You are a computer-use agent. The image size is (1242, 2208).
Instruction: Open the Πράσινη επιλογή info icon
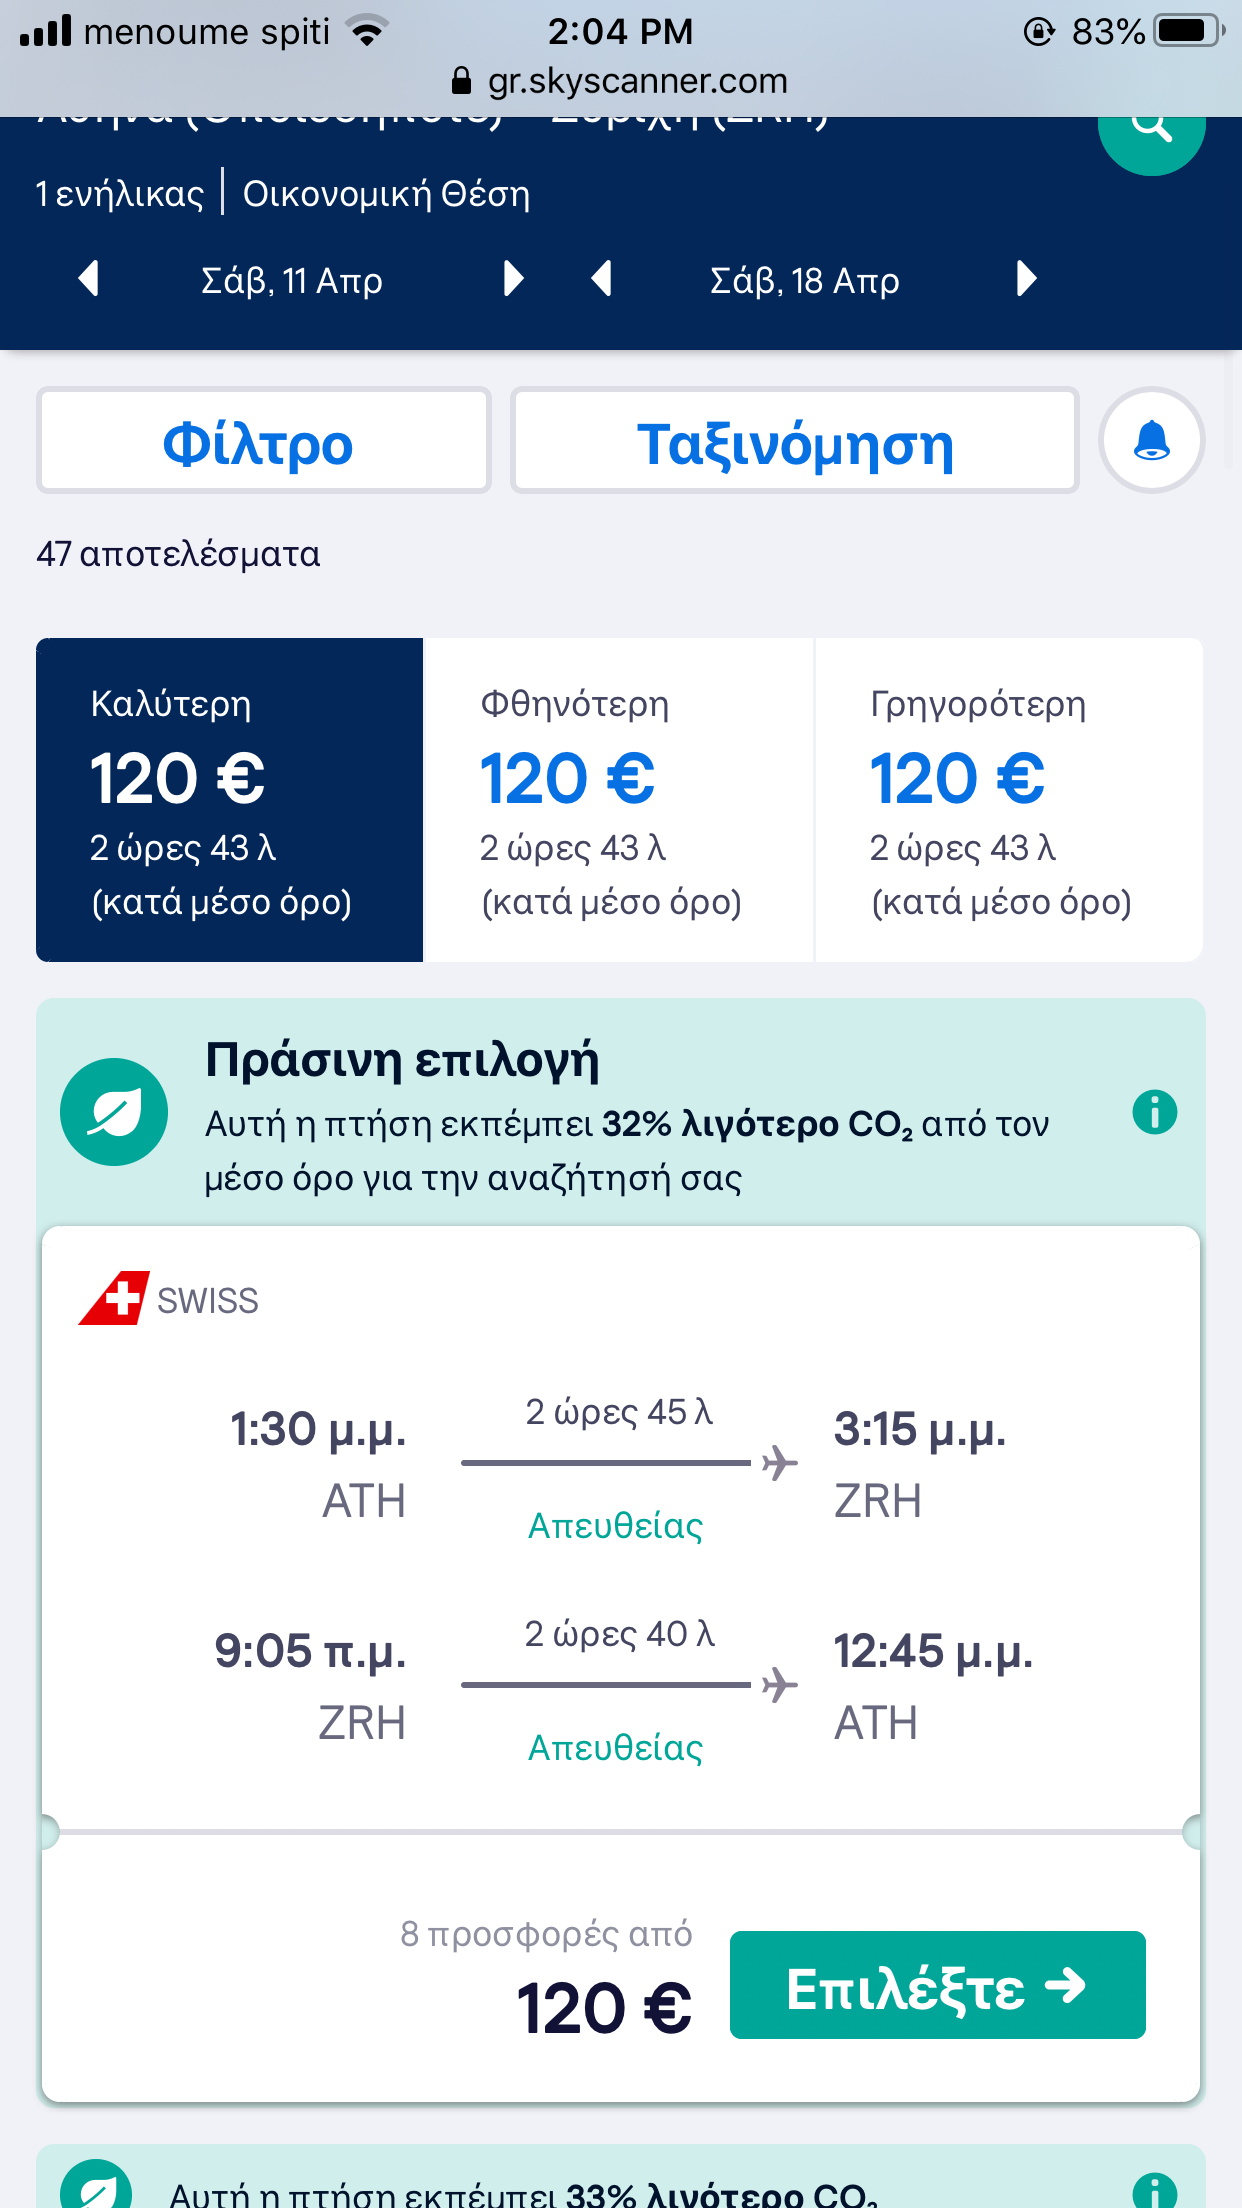click(x=1154, y=1111)
